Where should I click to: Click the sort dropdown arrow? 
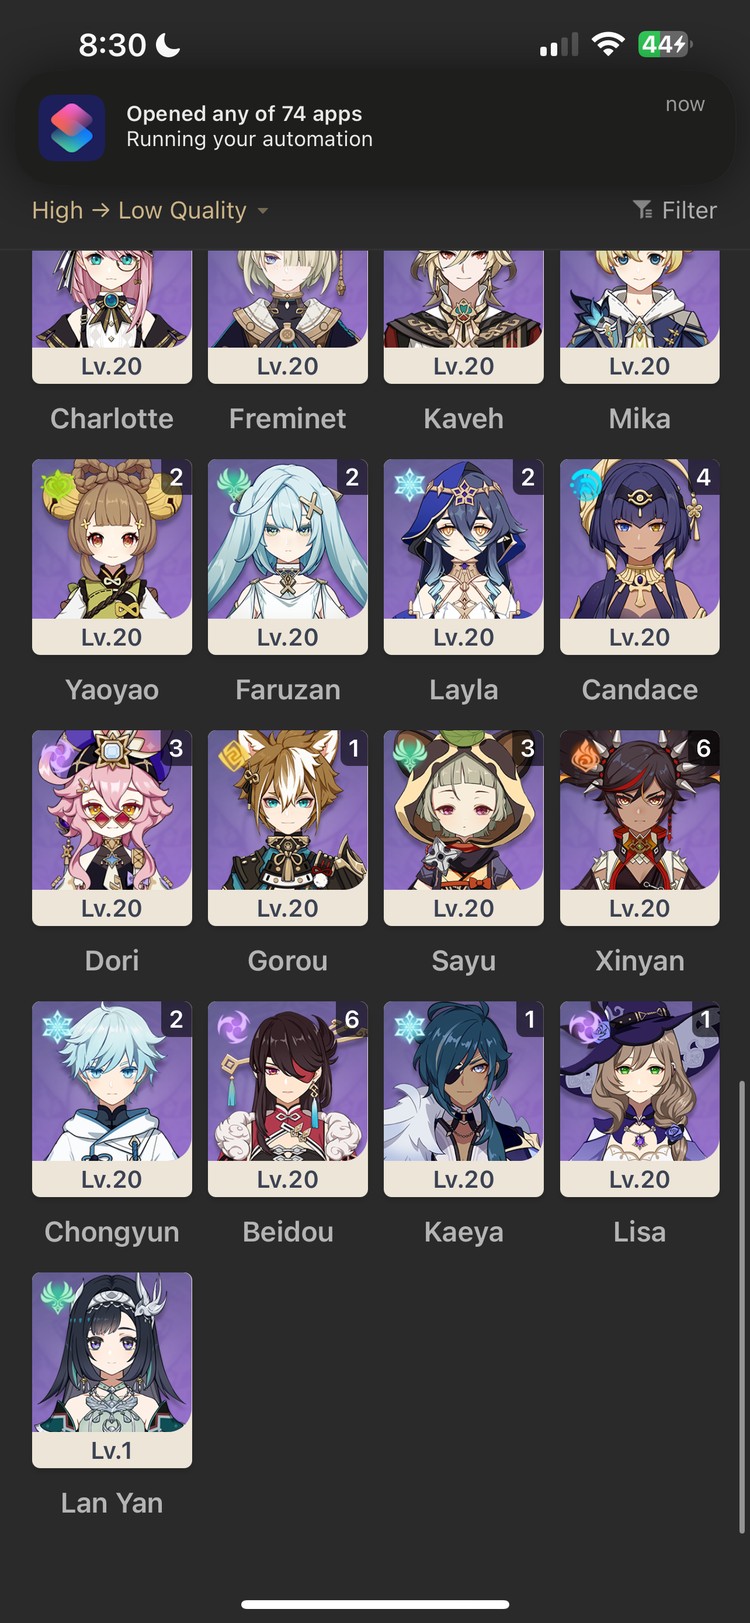[262, 211]
